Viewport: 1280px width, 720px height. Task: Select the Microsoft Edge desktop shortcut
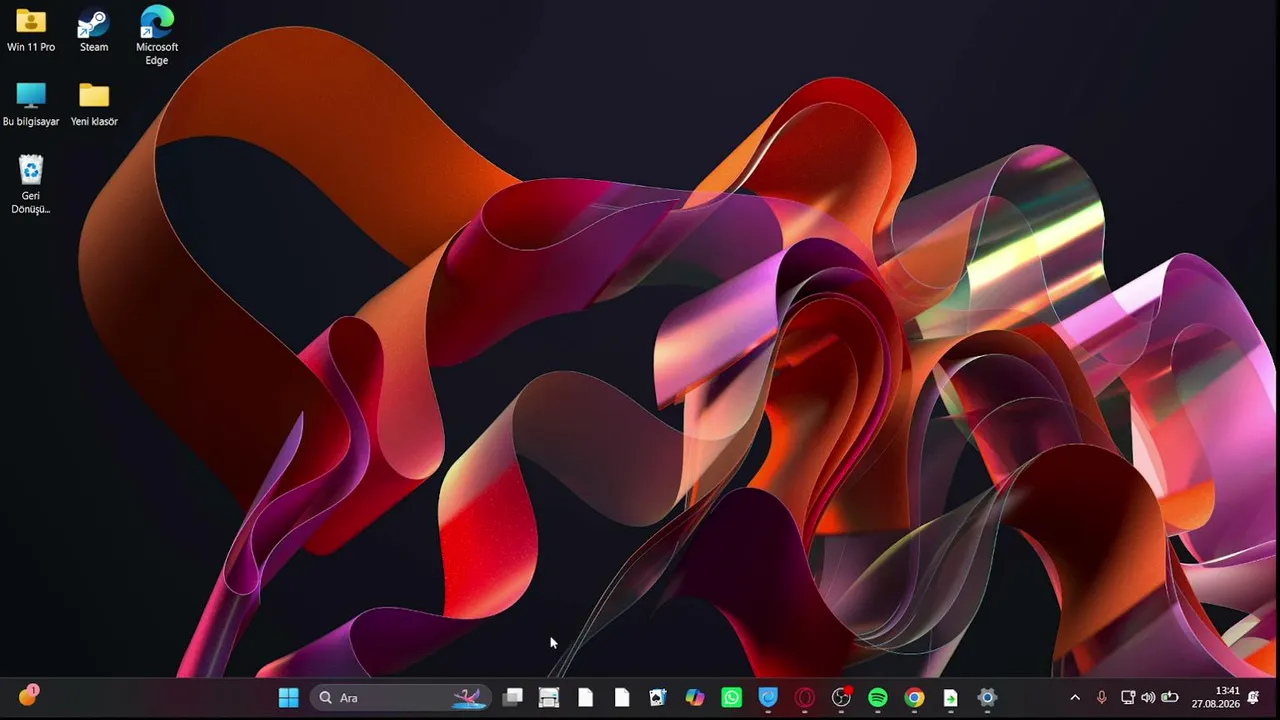157,35
